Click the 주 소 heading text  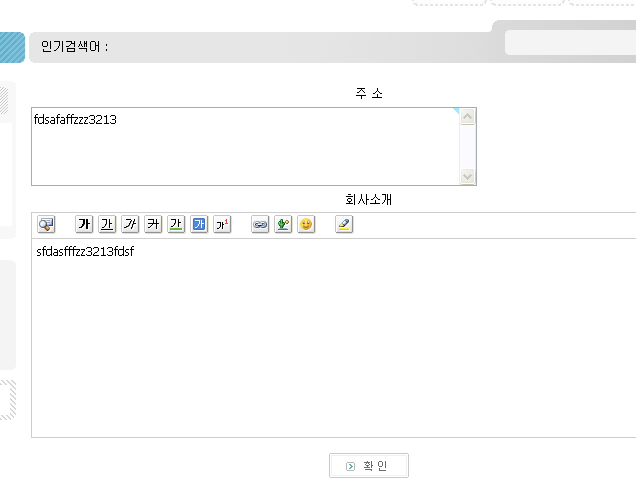click(369, 94)
